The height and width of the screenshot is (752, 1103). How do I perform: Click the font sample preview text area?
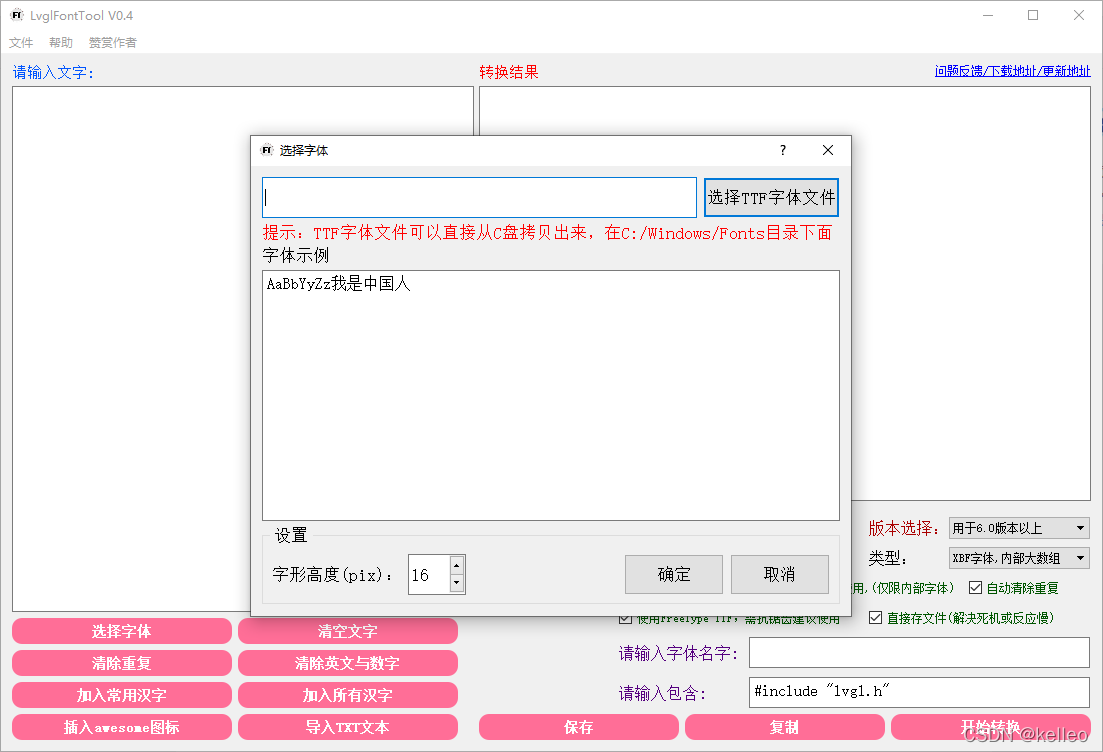point(551,395)
